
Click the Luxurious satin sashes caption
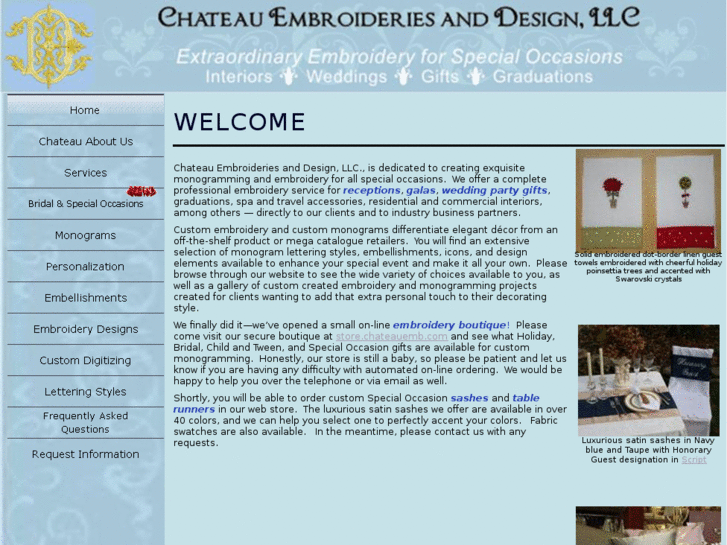pos(648,449)
